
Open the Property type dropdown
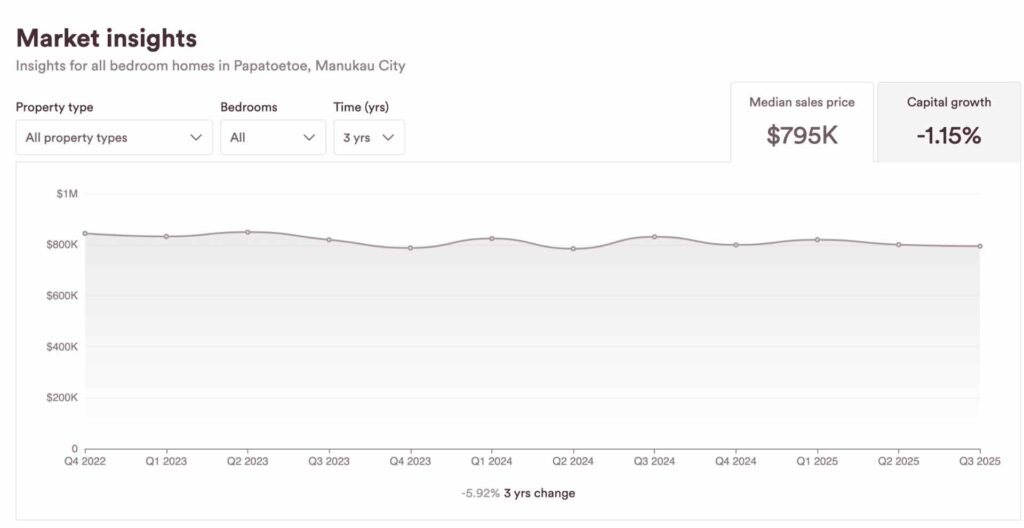tap(113, 138)
